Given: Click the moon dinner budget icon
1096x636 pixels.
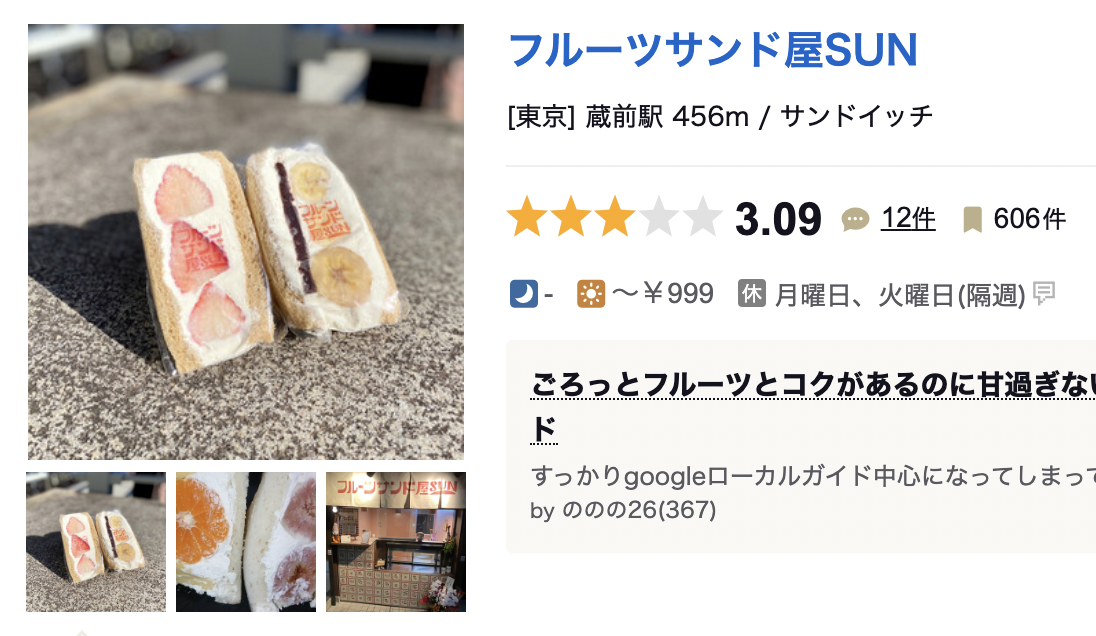Looking at the screenshot, I should coord(524,294).
